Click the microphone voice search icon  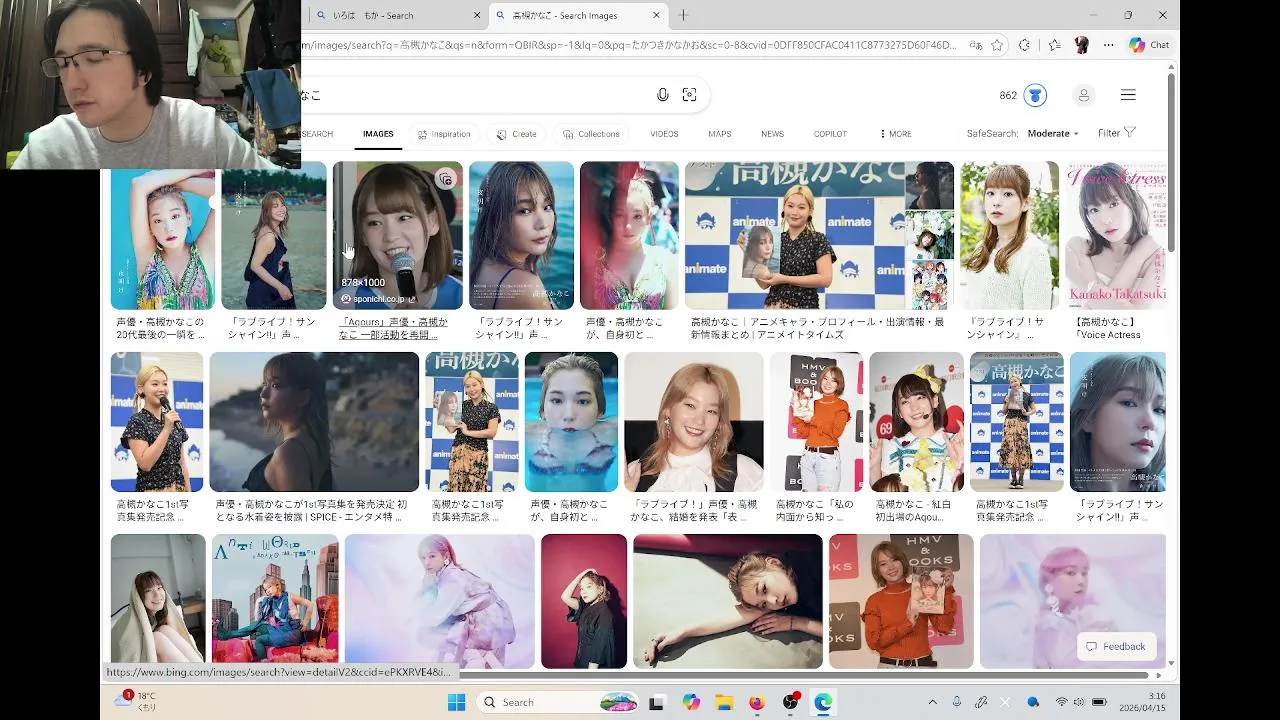662,95
